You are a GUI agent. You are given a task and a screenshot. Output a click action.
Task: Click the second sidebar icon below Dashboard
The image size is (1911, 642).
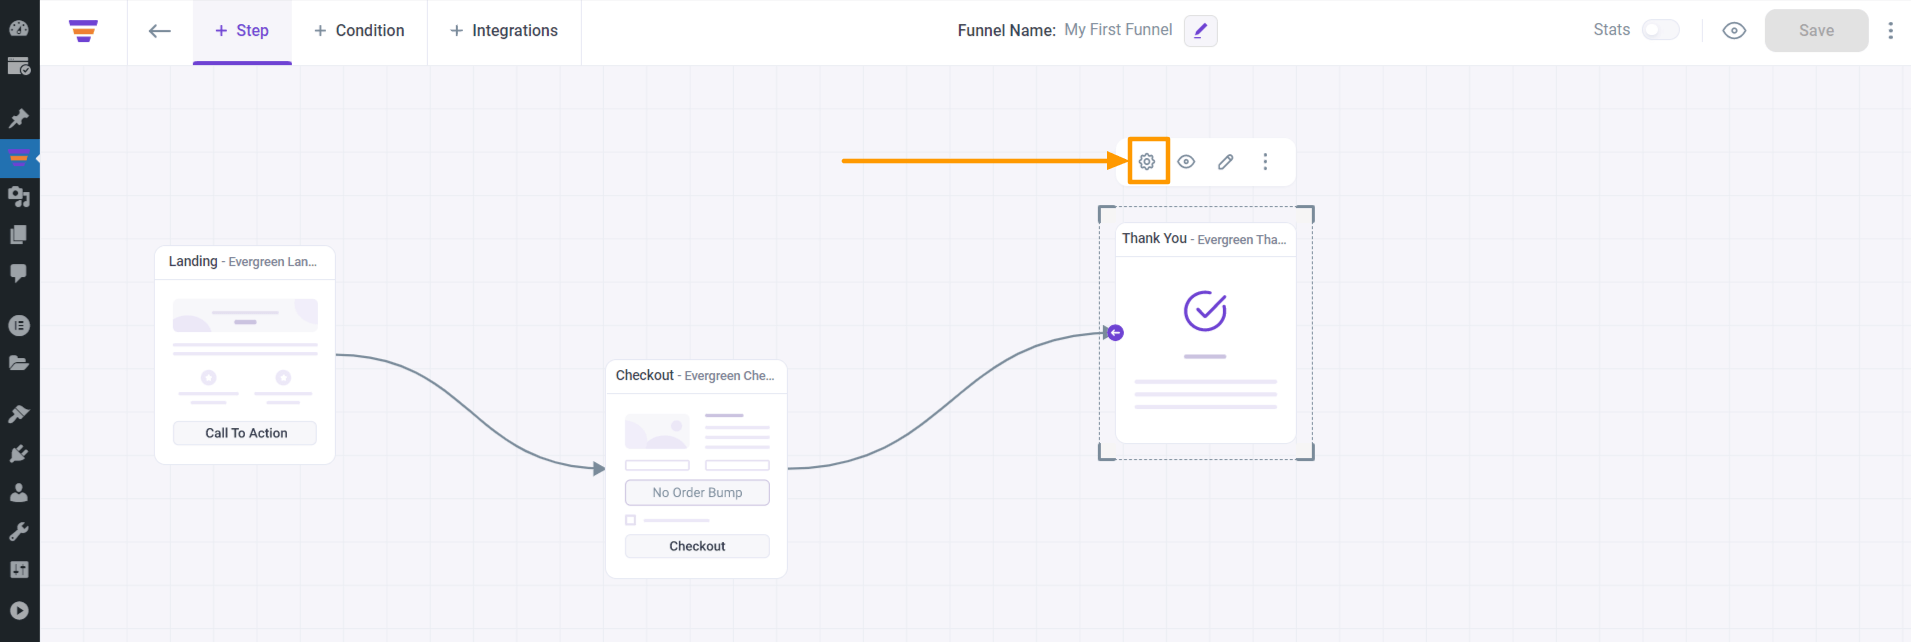coord(19,67)
